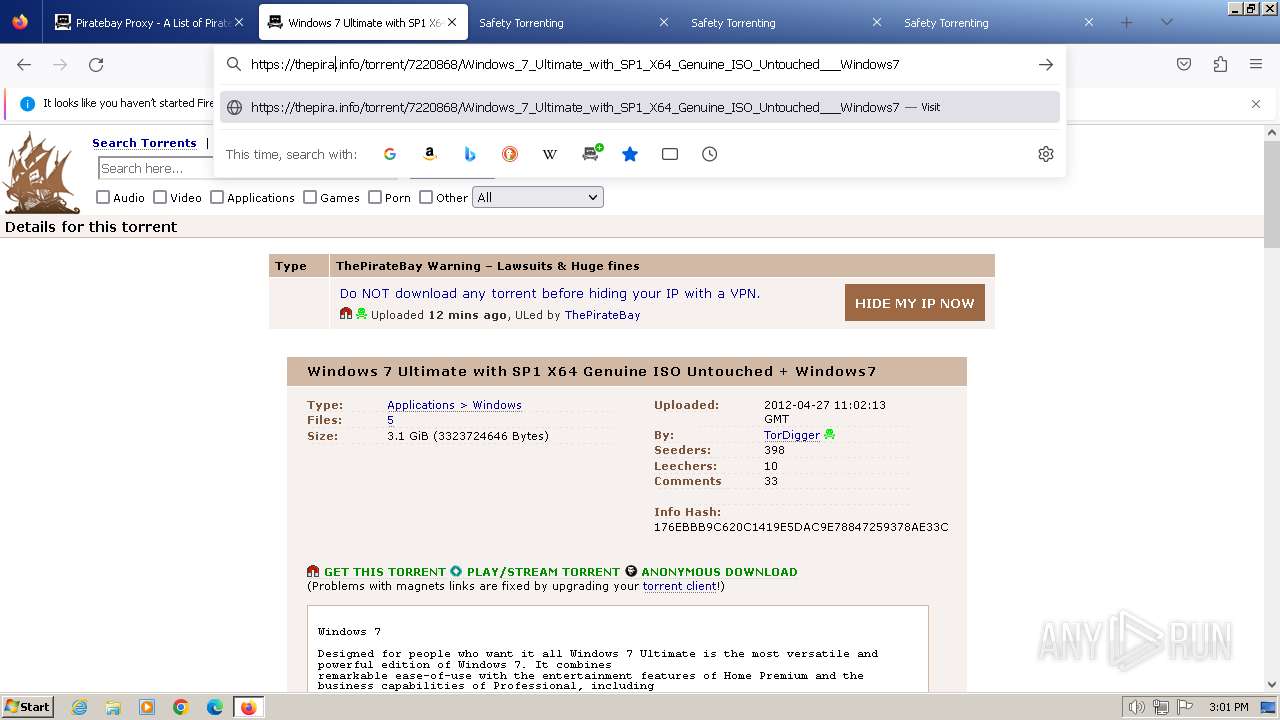The height and width of the screenshot is (720, 1280).
Task: Select DuckDuckGo search engine icon
Action: click(x=510, y=154)
